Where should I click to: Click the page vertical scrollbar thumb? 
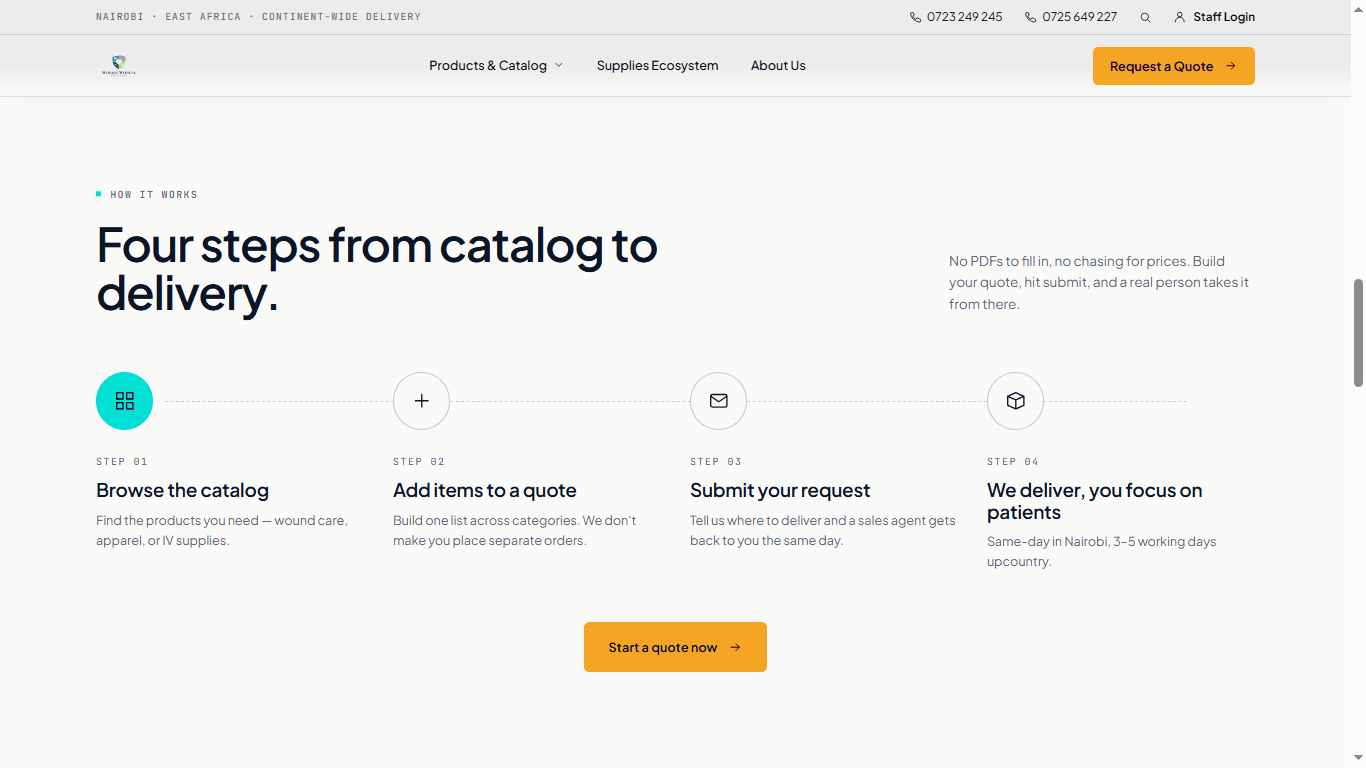[x=1358, y=333]
